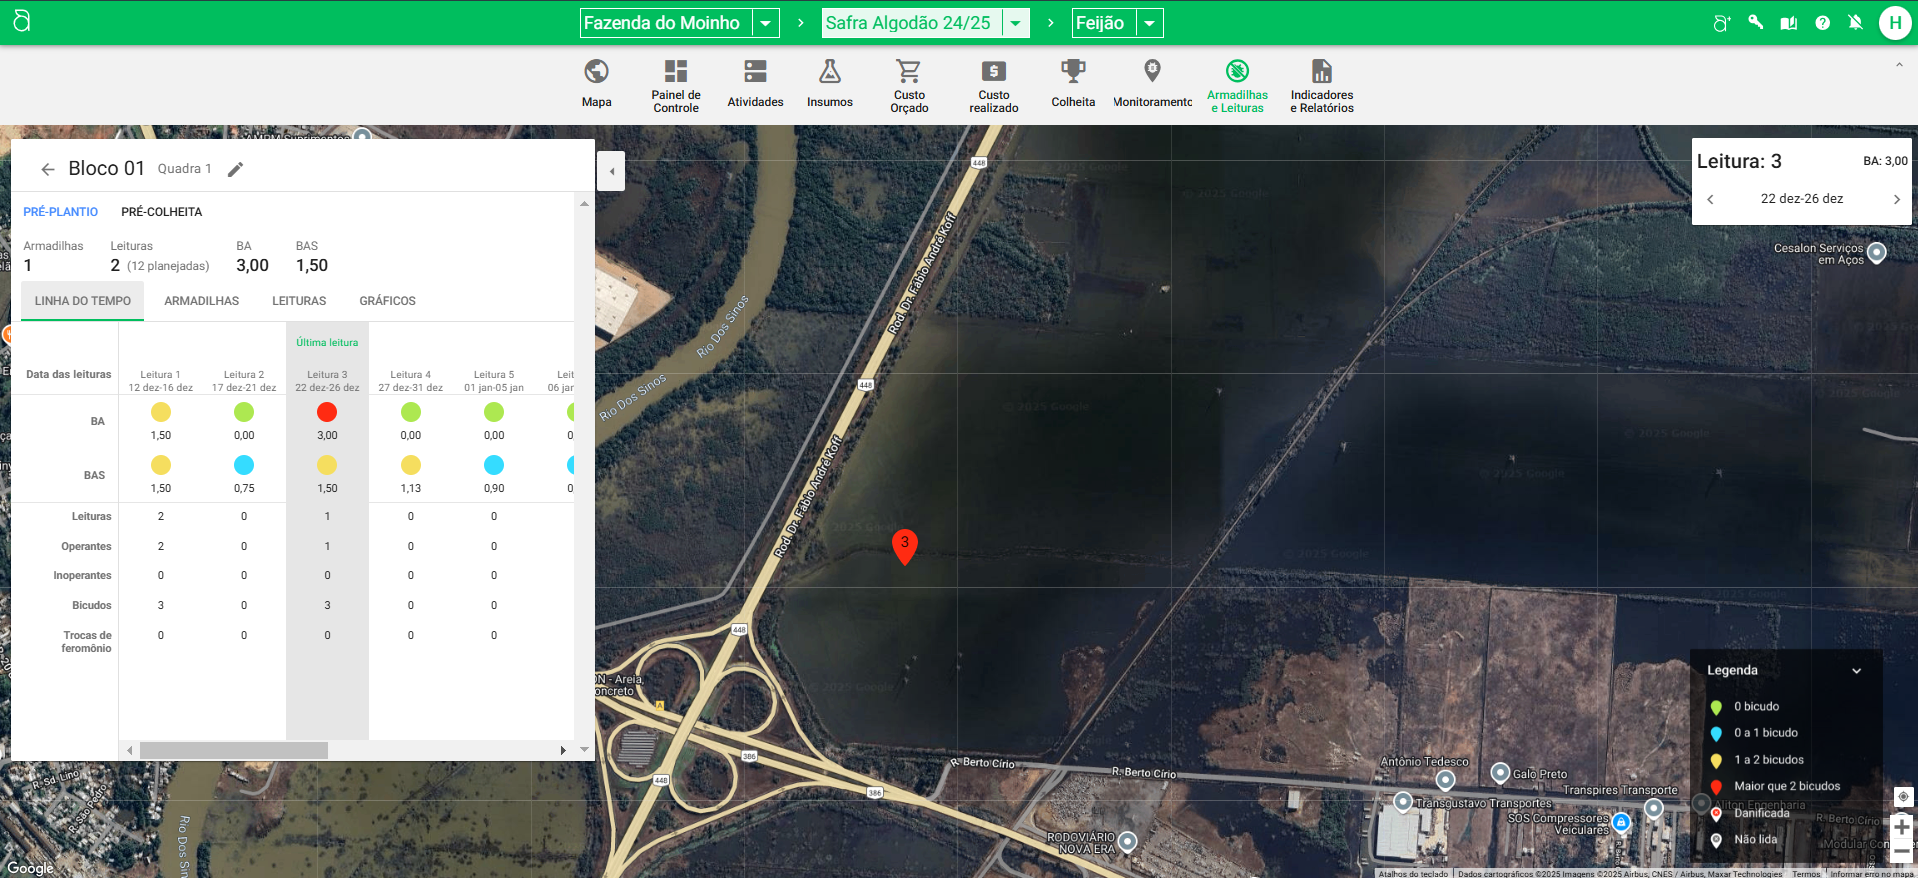Open the Insumos flask icon
This screenshot has width=1918, height=878.
(830, 72)
